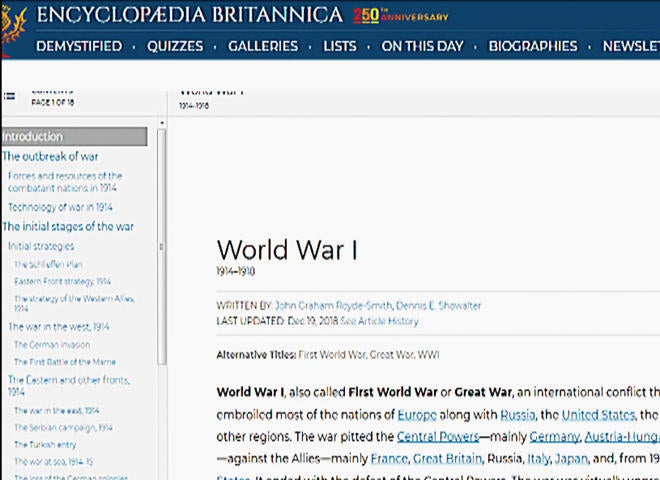Open Eastern Front strategy, 1914 entry
Viewport: 660px width, 480px height.
[x=62, y=281]
